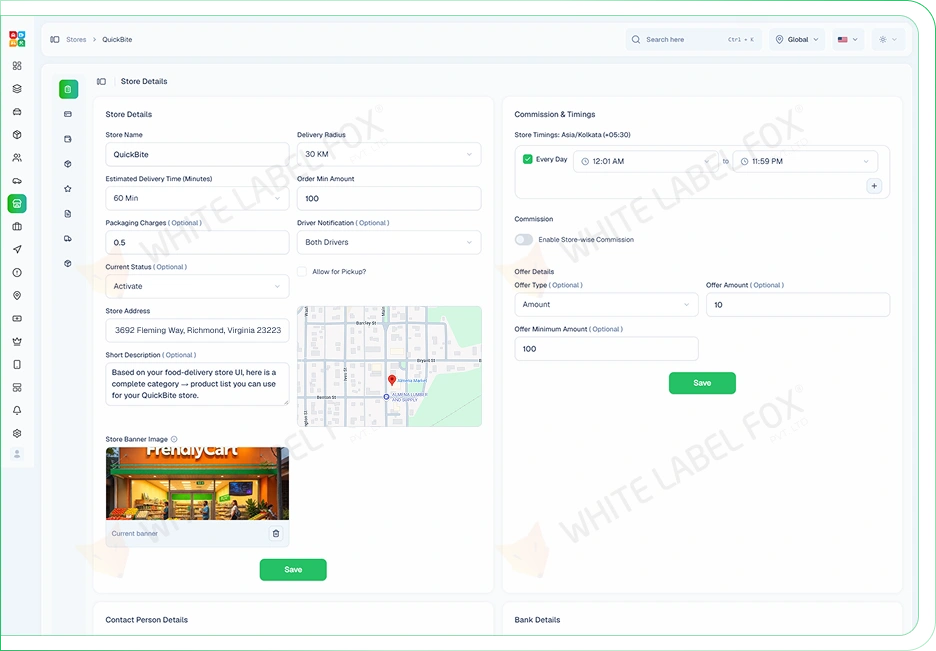The height and width of the screenshot is (651, 936).
Task: Edit the Offer Minimum Amount field
Action: tap(606, 348)
